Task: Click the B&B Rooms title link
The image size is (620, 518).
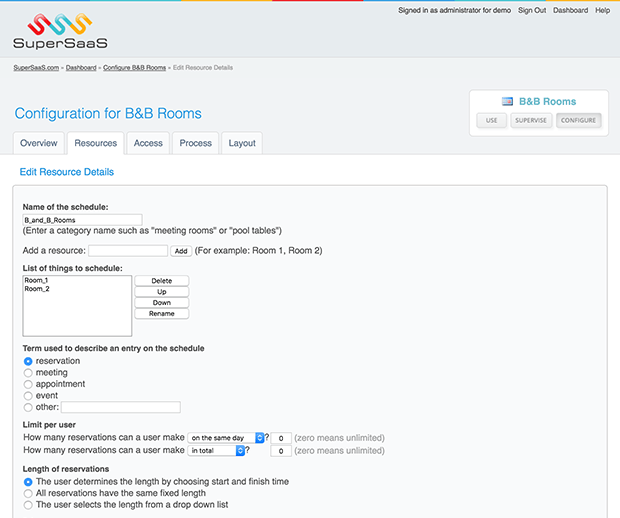Action: click(x=547, y=102)
